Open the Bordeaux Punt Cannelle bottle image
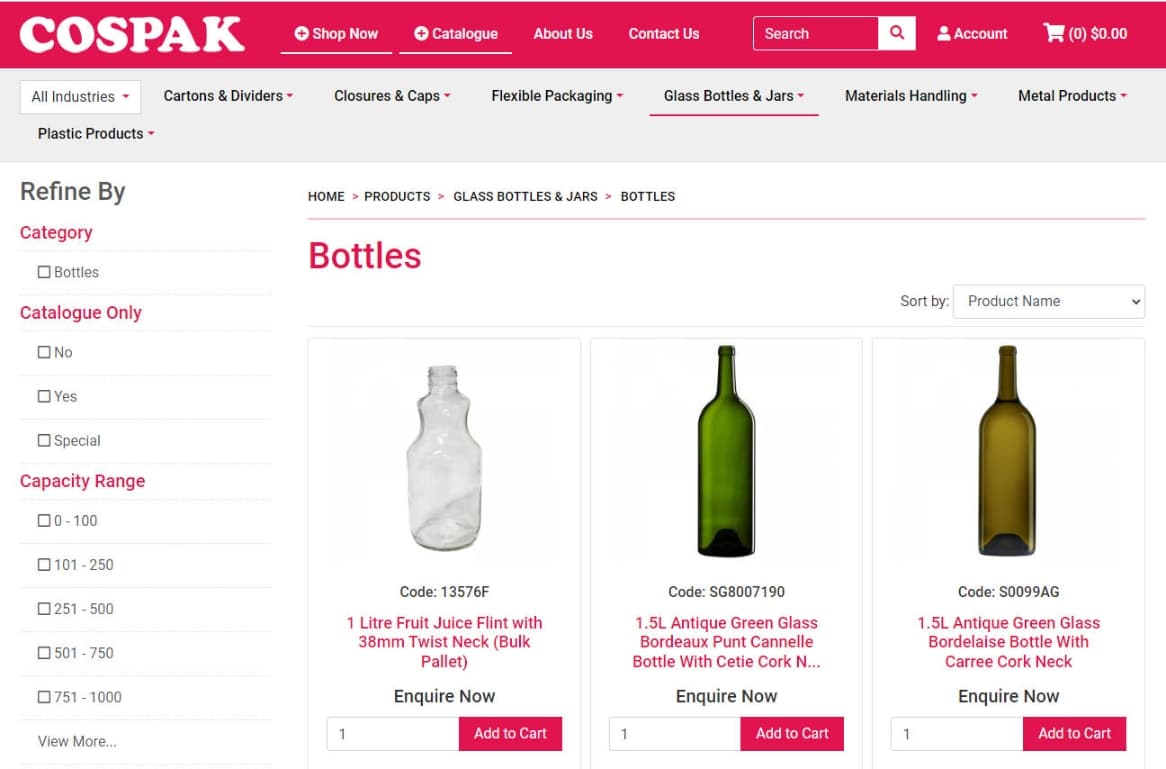The image size is (1166, 769). 726,451
